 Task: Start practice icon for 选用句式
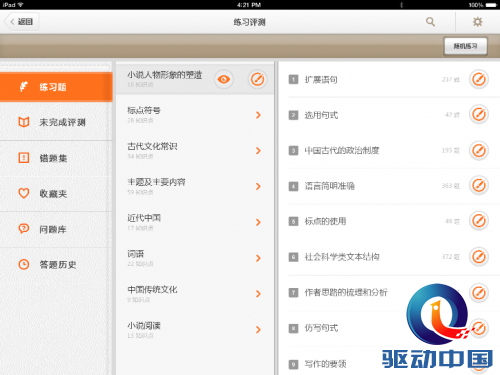479,115
